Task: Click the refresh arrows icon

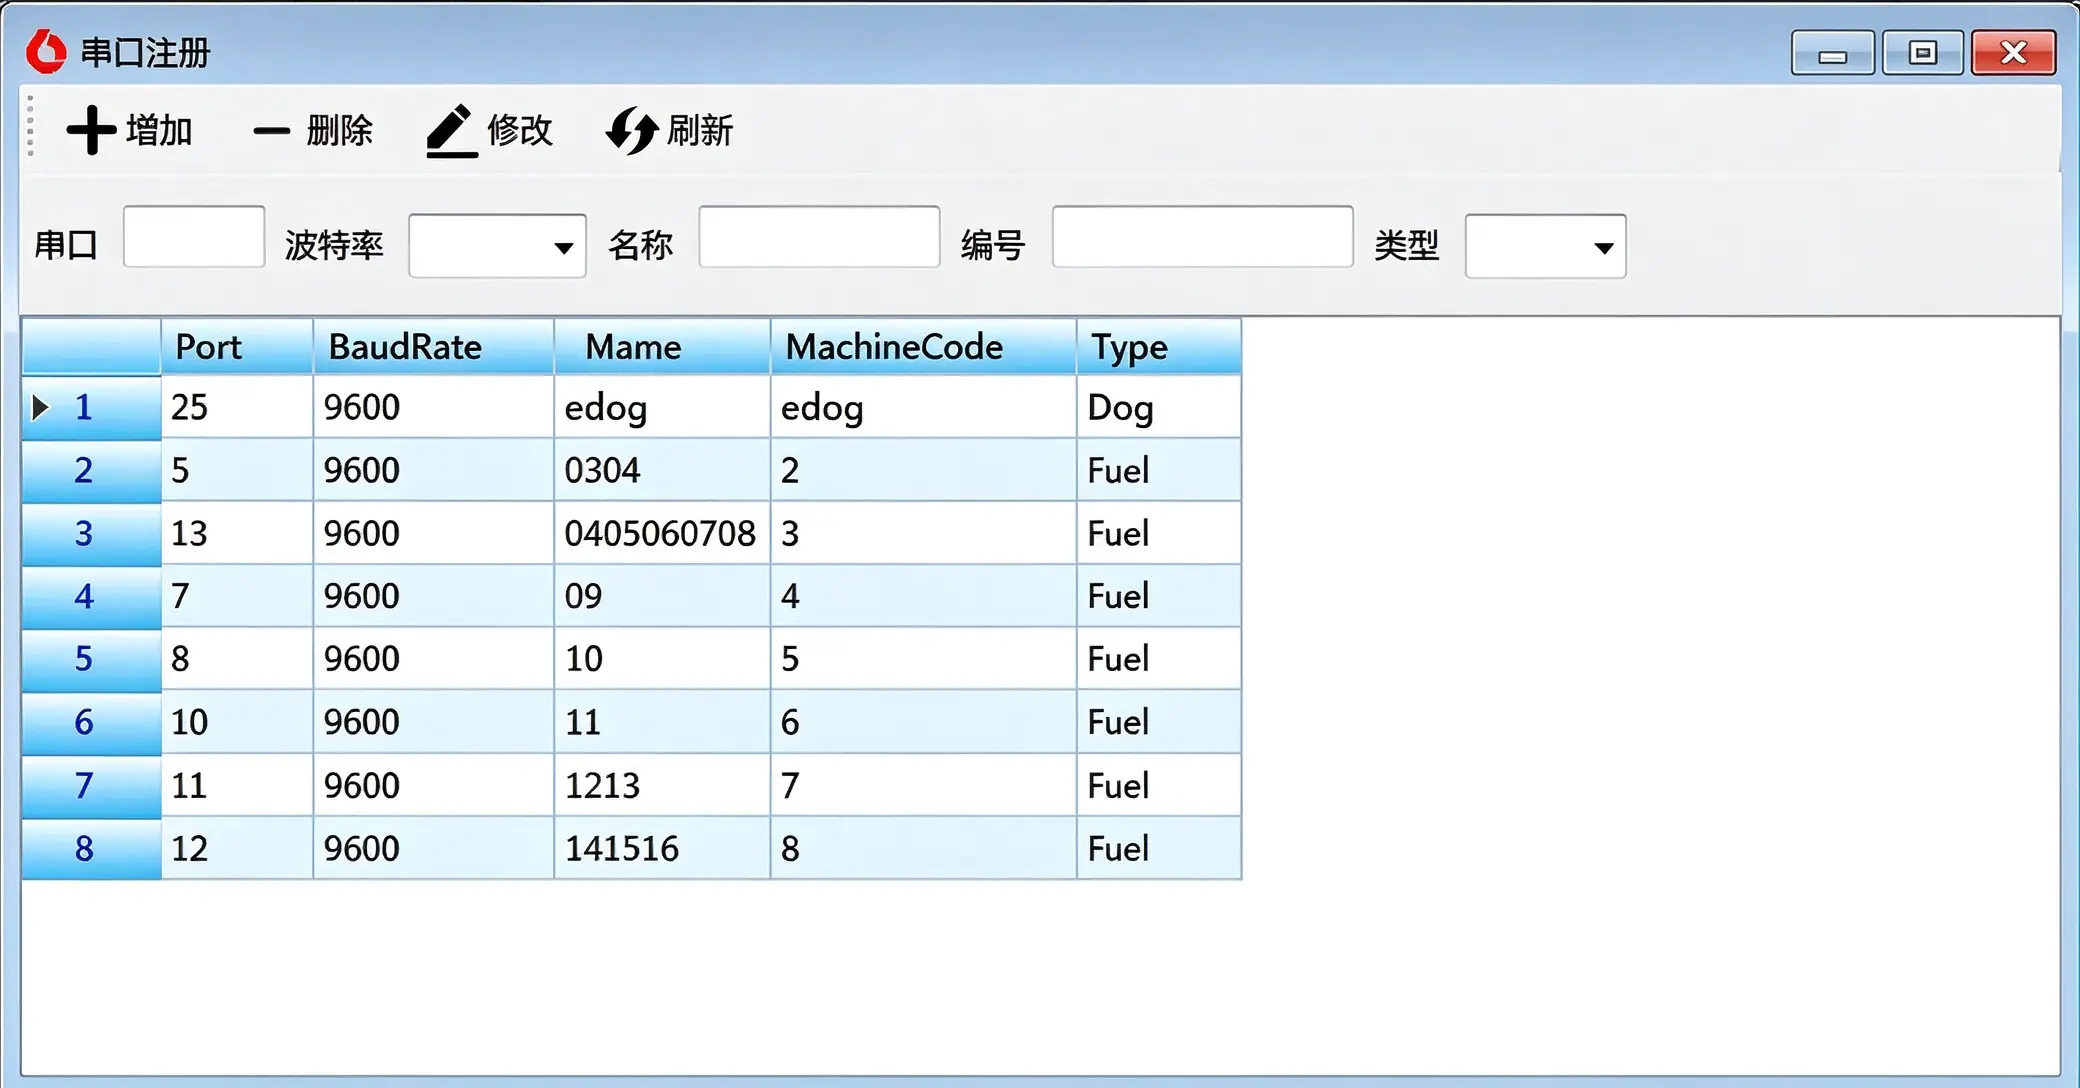Action: tap(631, 131)
